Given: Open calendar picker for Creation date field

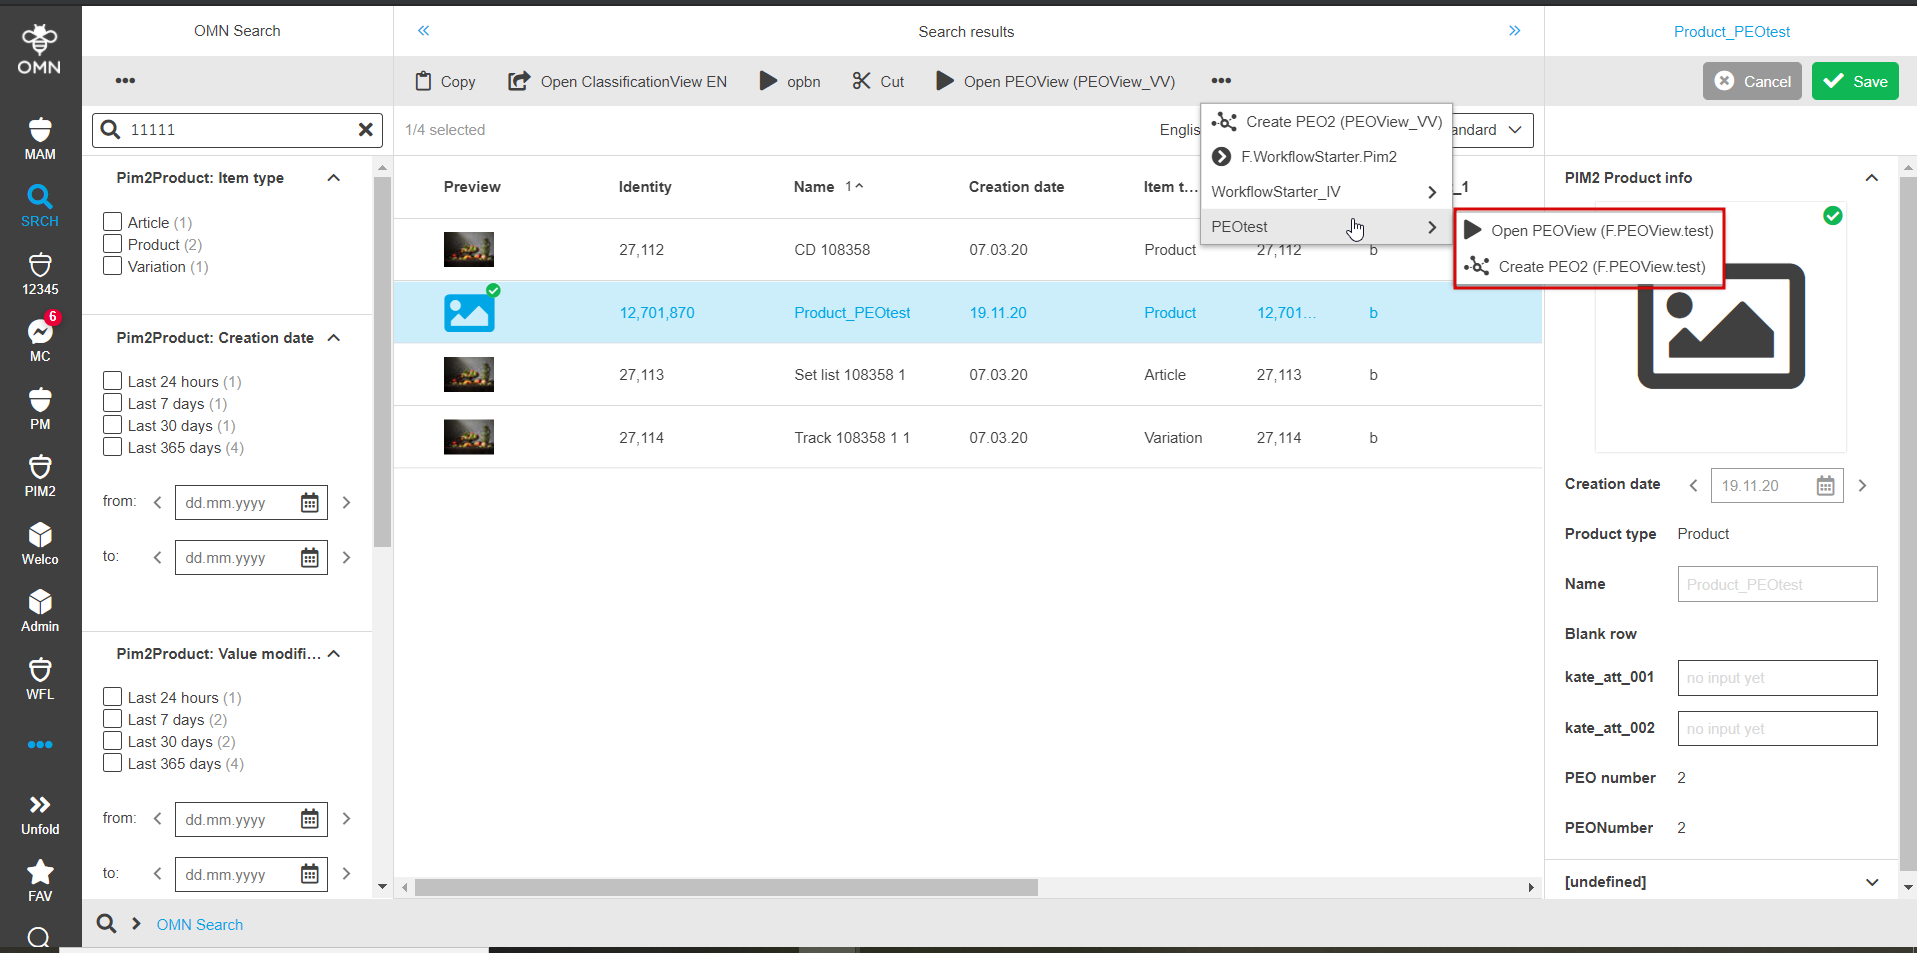Looking at the screenshot, I should coord(1825,486).
